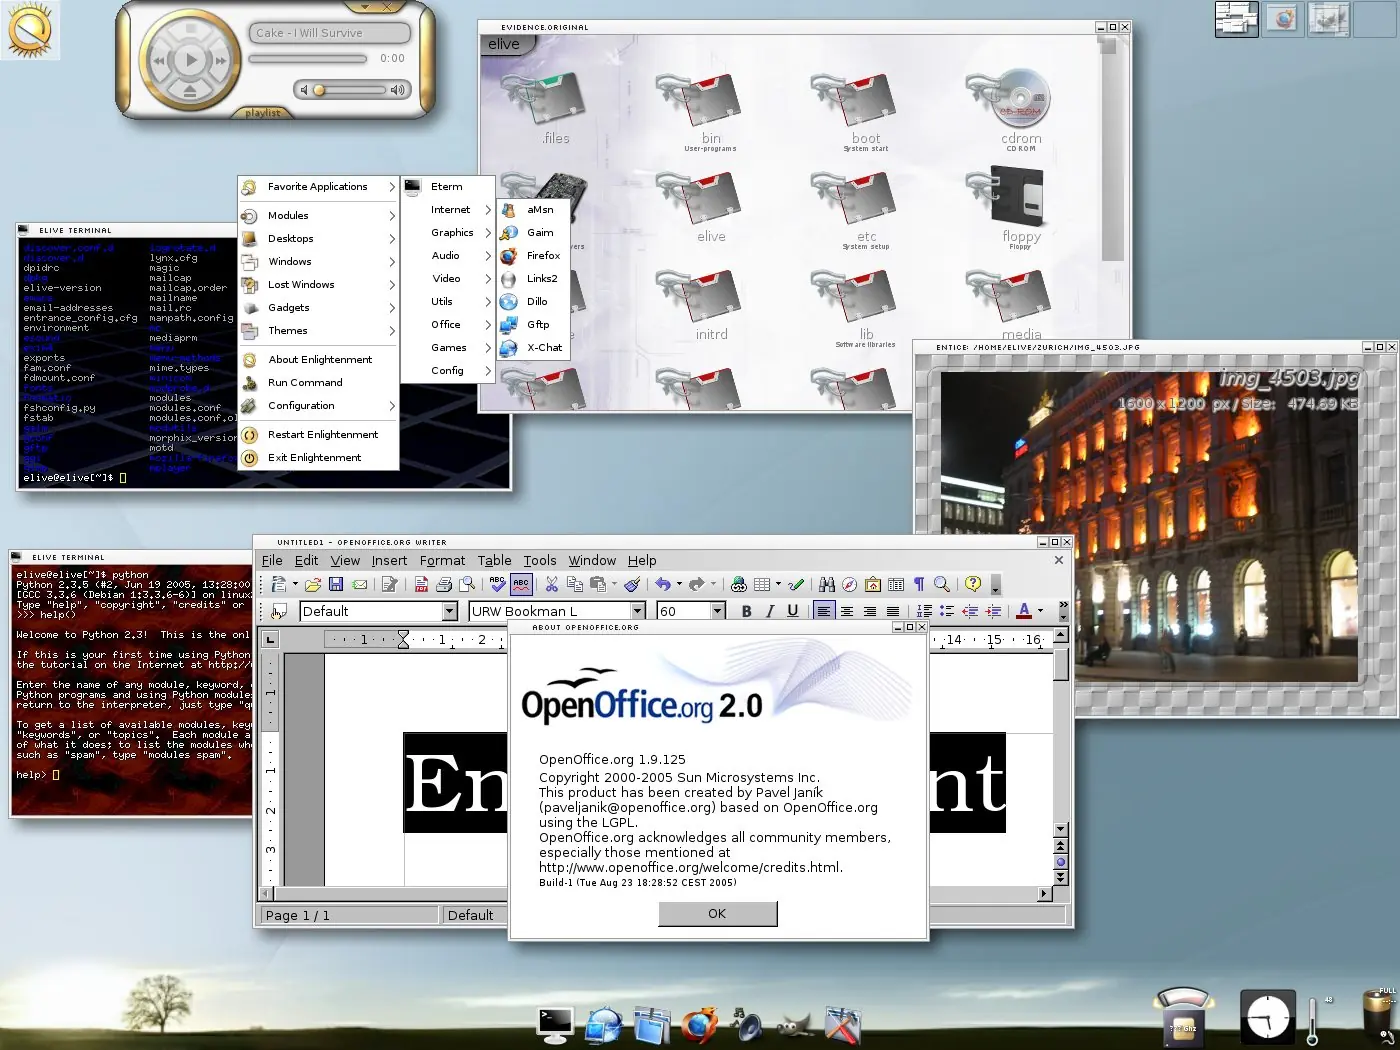Save the document using the floppy icon

click(x=336, y=584)
